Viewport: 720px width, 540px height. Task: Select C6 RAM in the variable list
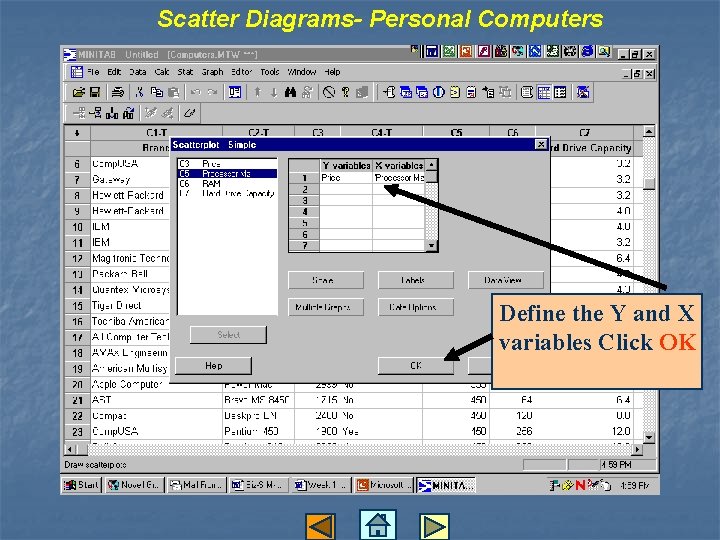pyautogui.click(x=227, y=184)
